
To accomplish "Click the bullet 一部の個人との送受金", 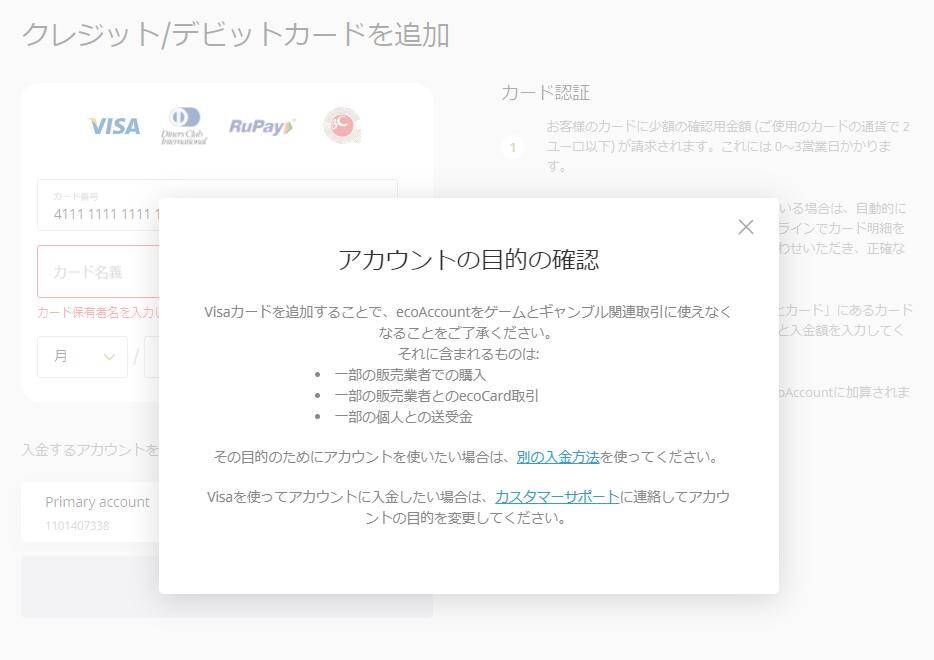I will 403,417.
